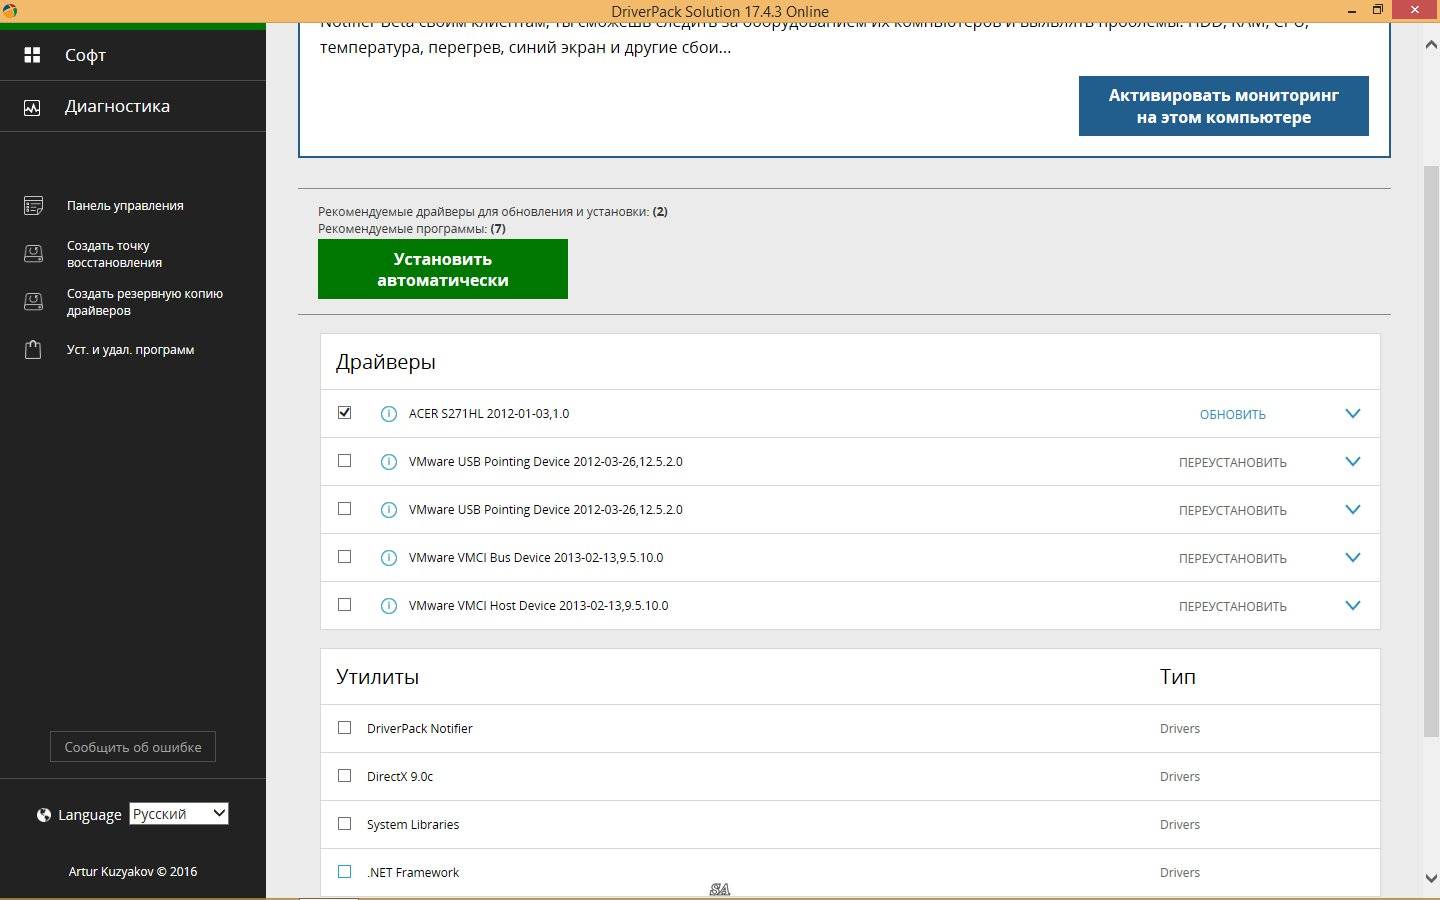The image size is (1440, 900).
Task: Click the System Libraries utility name
Action: 413,825
